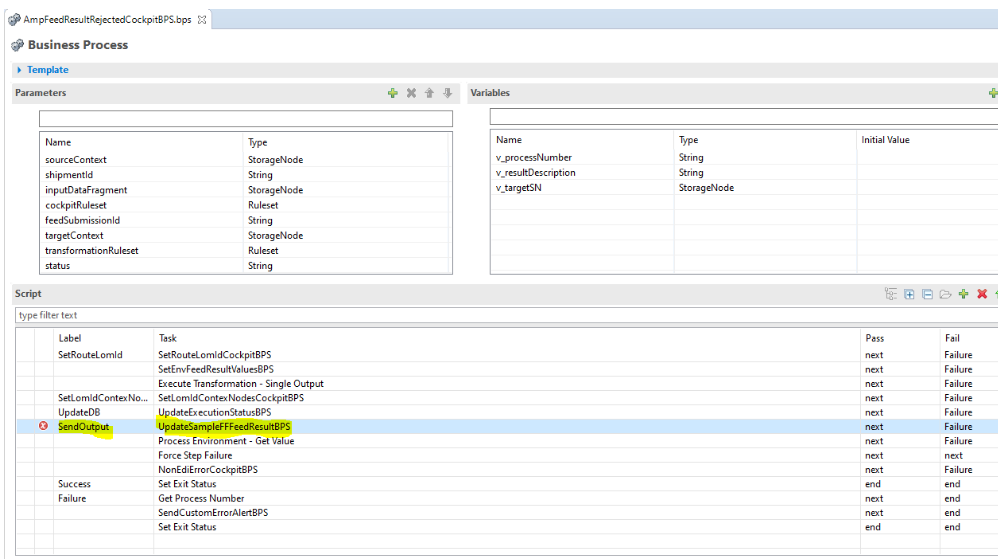Select inputDataFragment parameter

coord(86,190)
